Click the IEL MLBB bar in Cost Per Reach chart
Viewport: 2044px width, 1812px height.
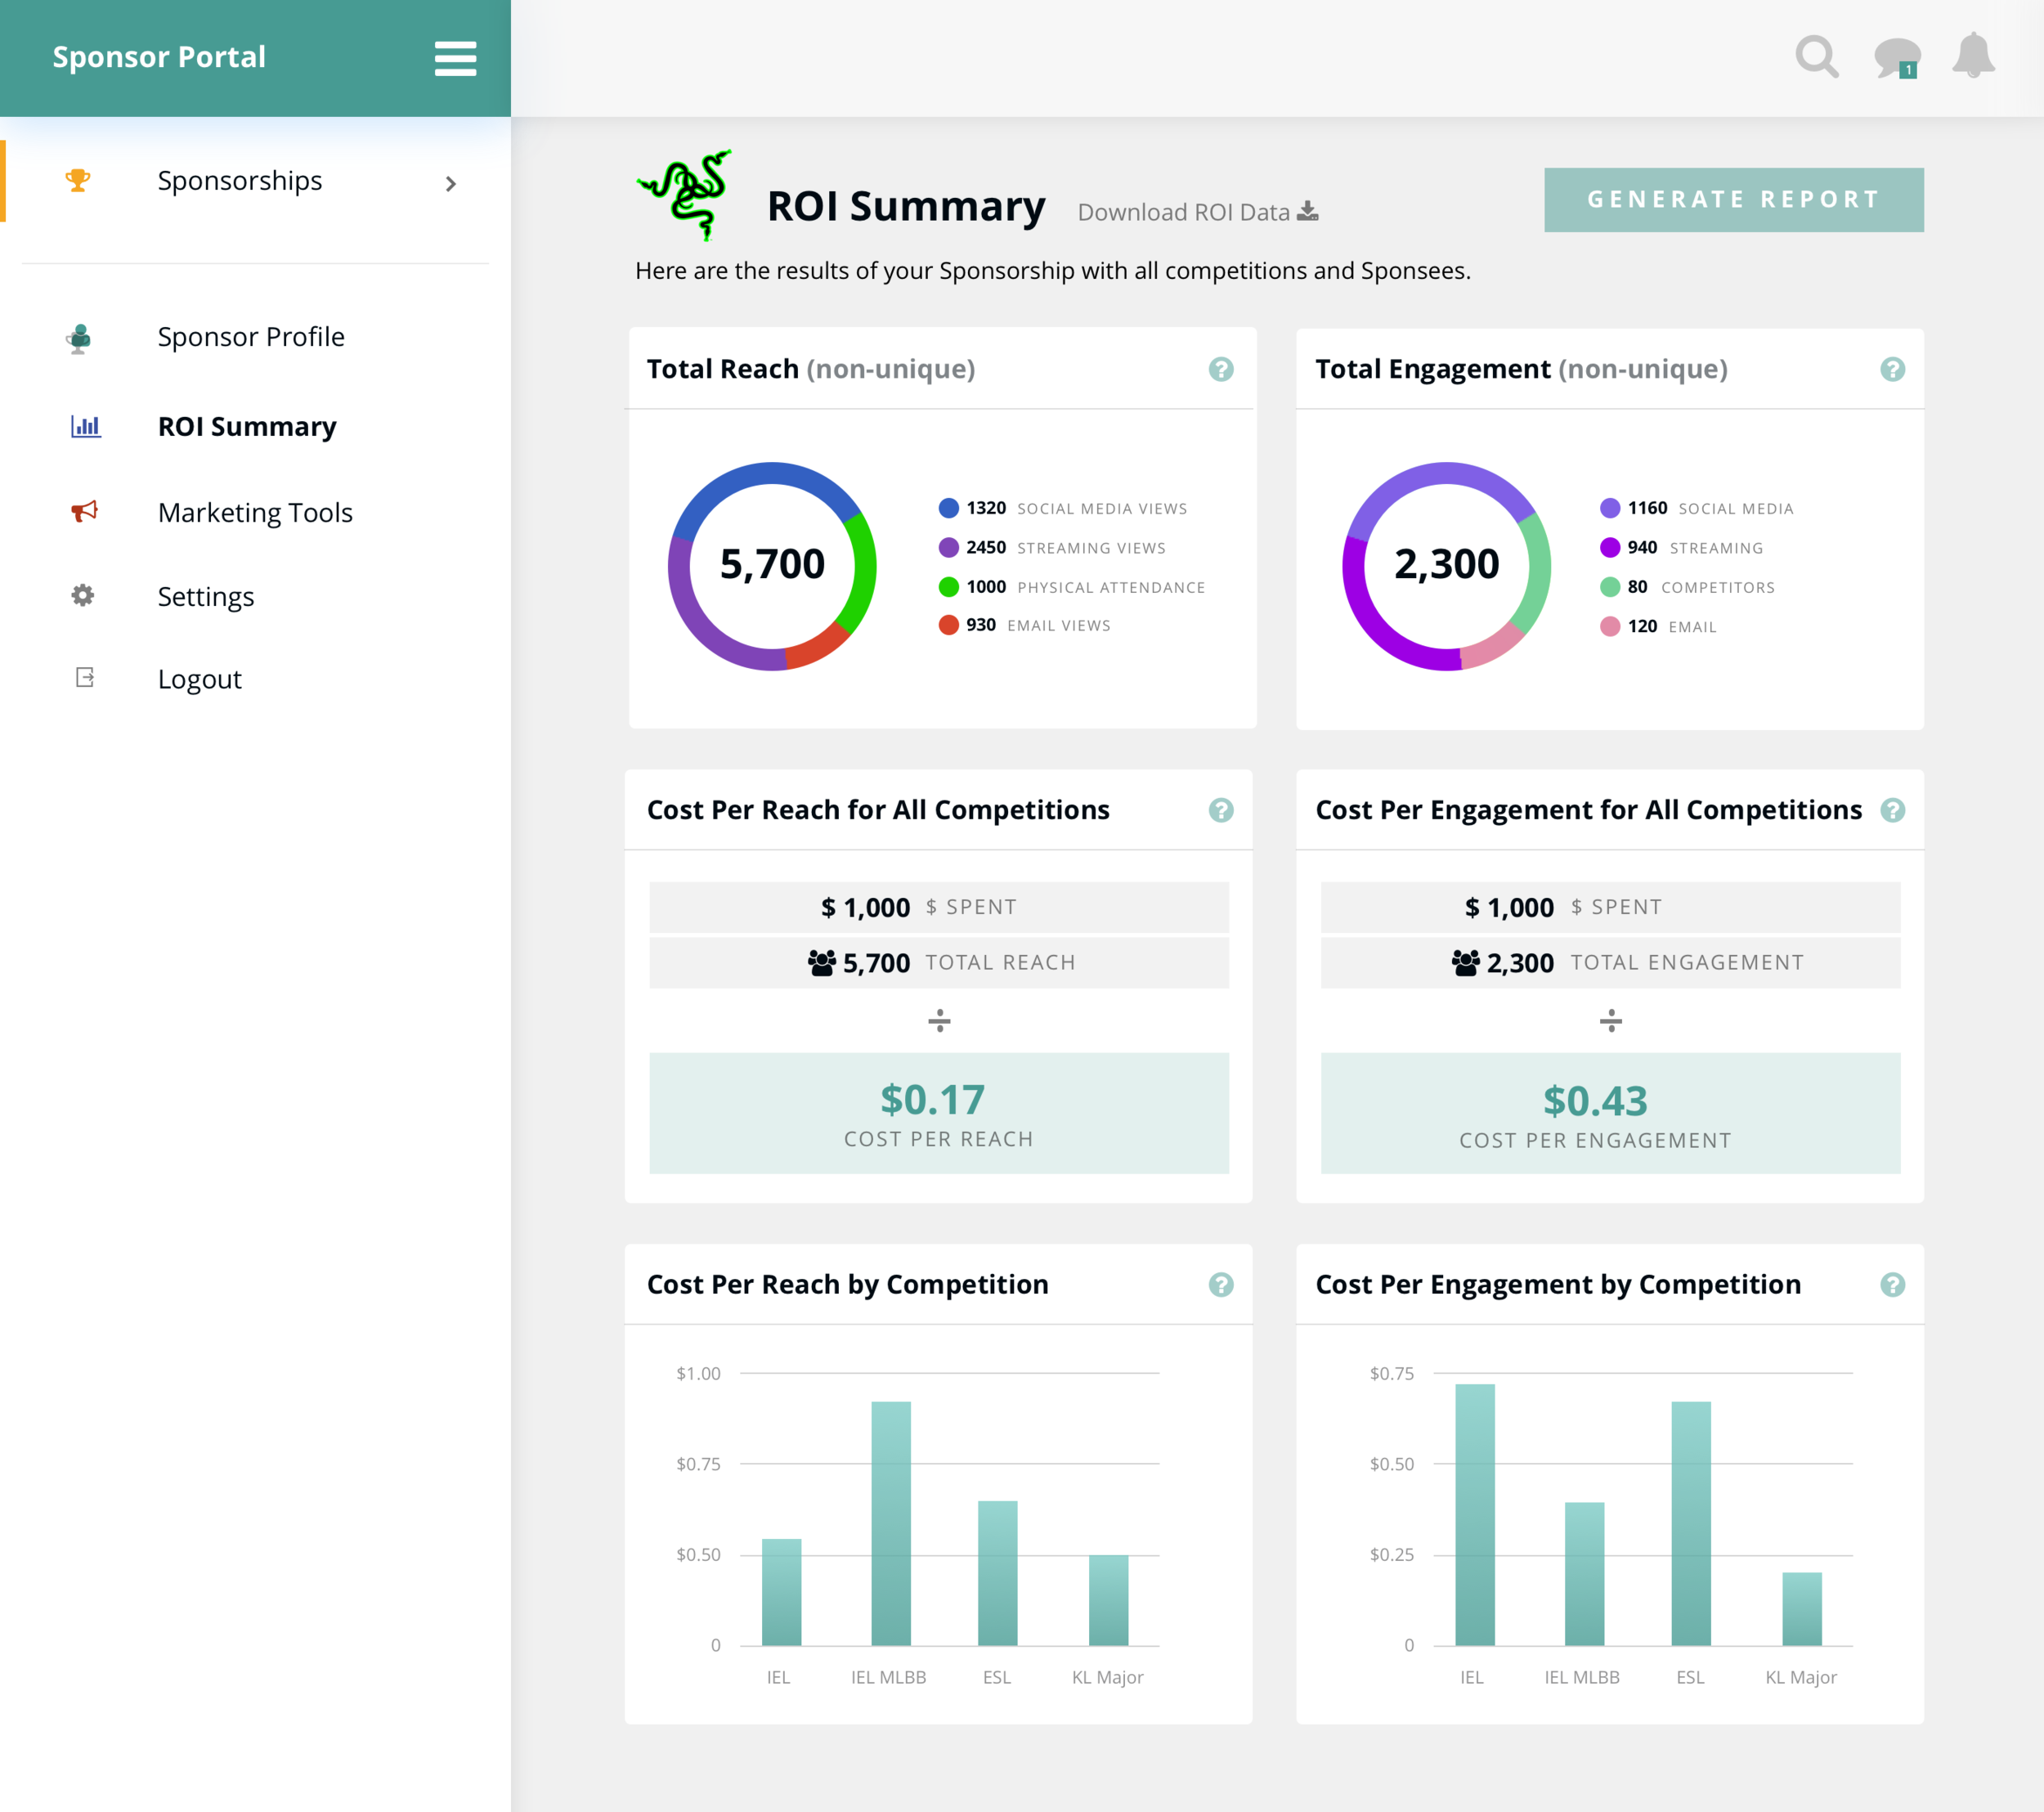coord(890,1522)
